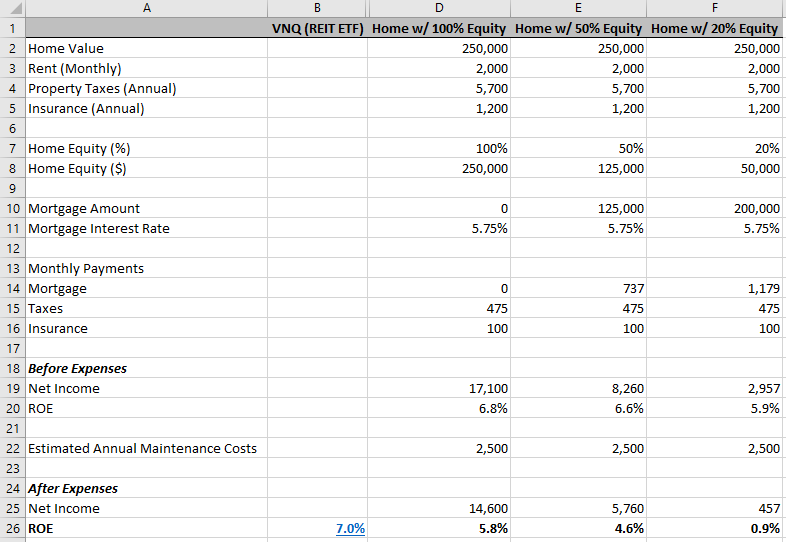The image size is (786, 542).
Task: Click the VNQ (REIT ETF) header cell
Action: pos(317,28)
